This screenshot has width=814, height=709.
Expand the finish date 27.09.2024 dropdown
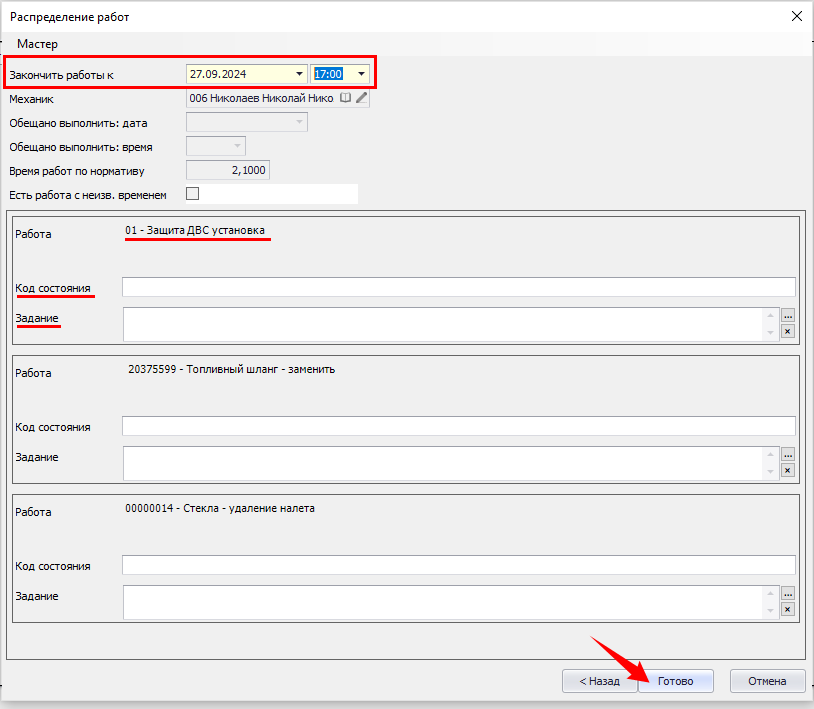(x=299, y=74)
